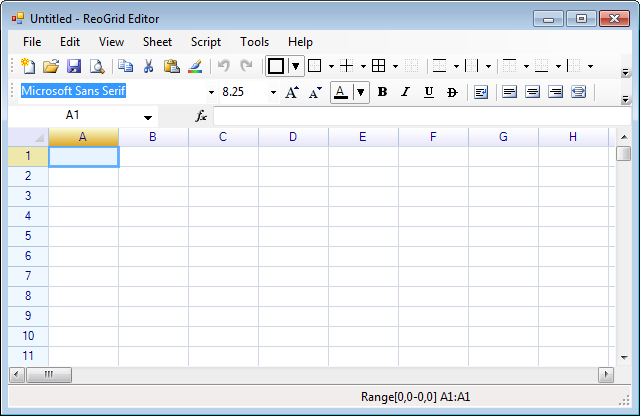Open Print Preview from the toolbar
The width and height of the screenshot is (640, 416).
tap(97, 66)
